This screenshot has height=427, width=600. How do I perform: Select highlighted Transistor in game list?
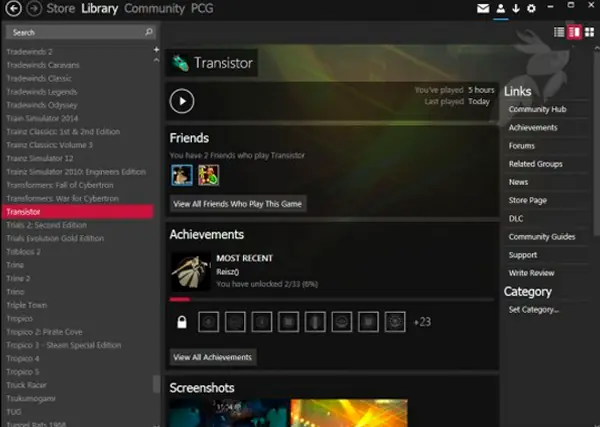point(78,212)
